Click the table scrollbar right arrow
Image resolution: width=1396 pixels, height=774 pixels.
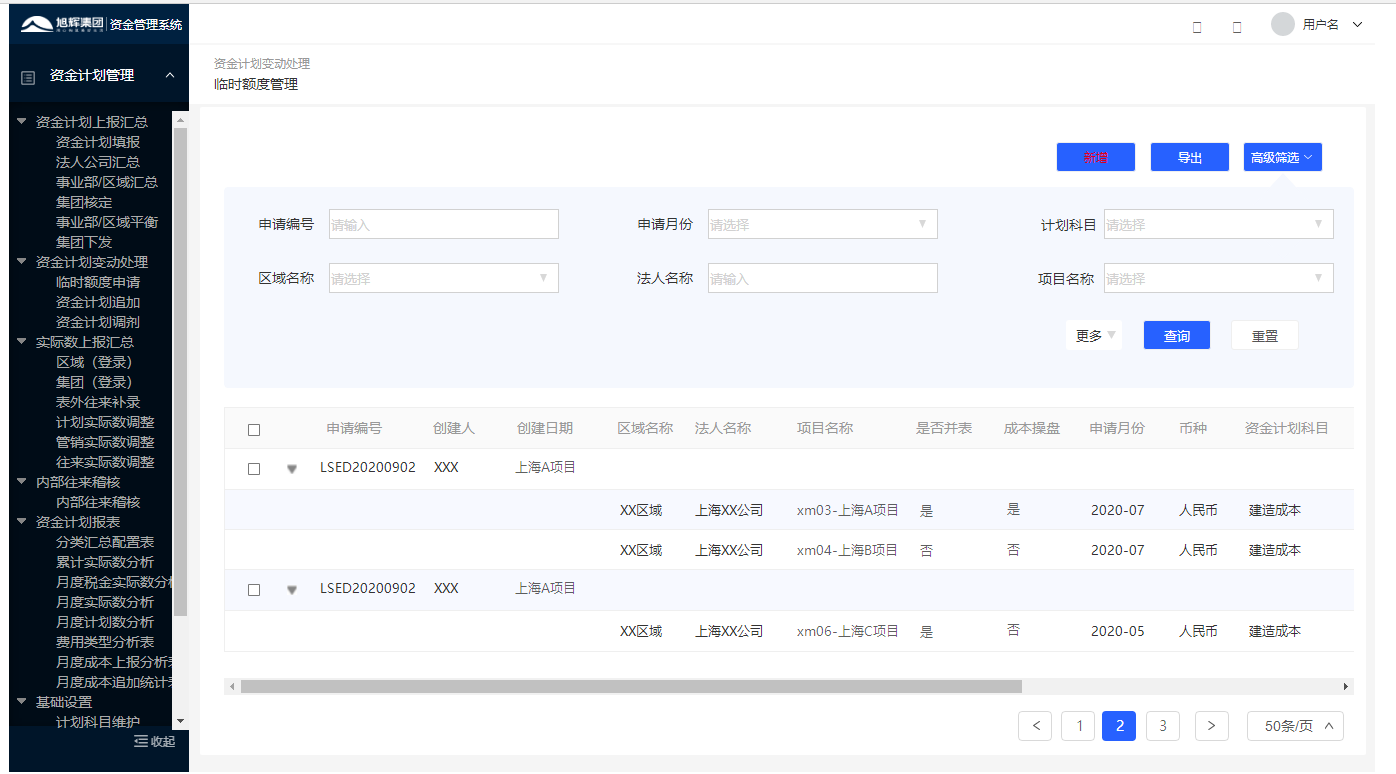(1346, 687)
